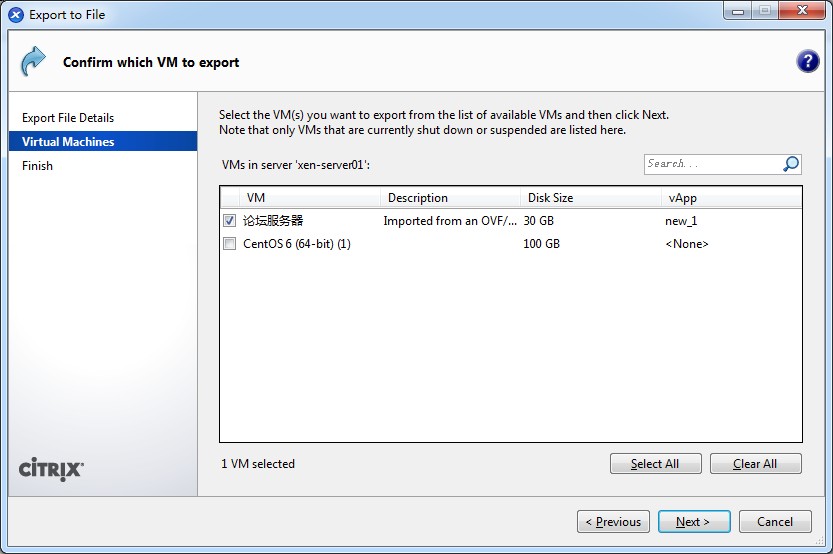
Task: Click the blue help question mark icon
Action: pos(808,62)
